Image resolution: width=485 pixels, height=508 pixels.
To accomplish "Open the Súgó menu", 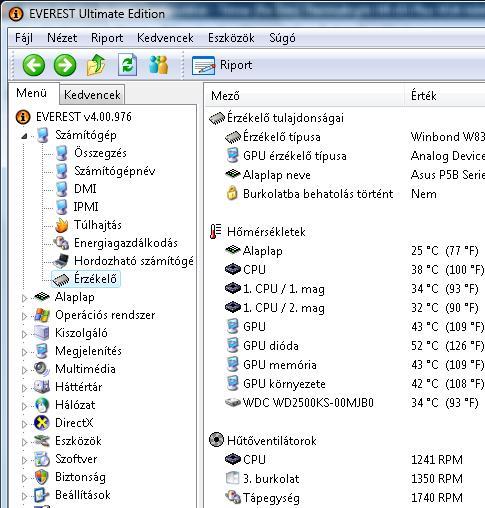I will point(282,38).
